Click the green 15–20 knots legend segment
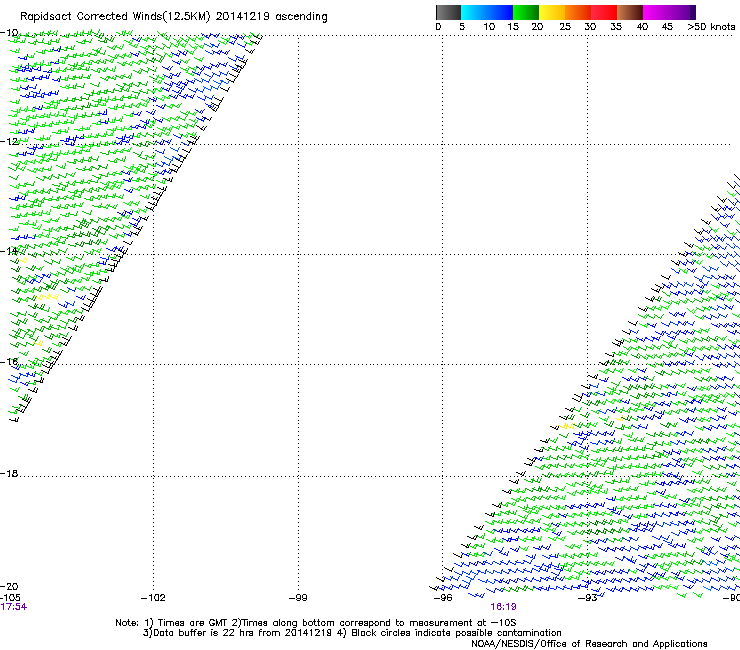 coord(526,13)
